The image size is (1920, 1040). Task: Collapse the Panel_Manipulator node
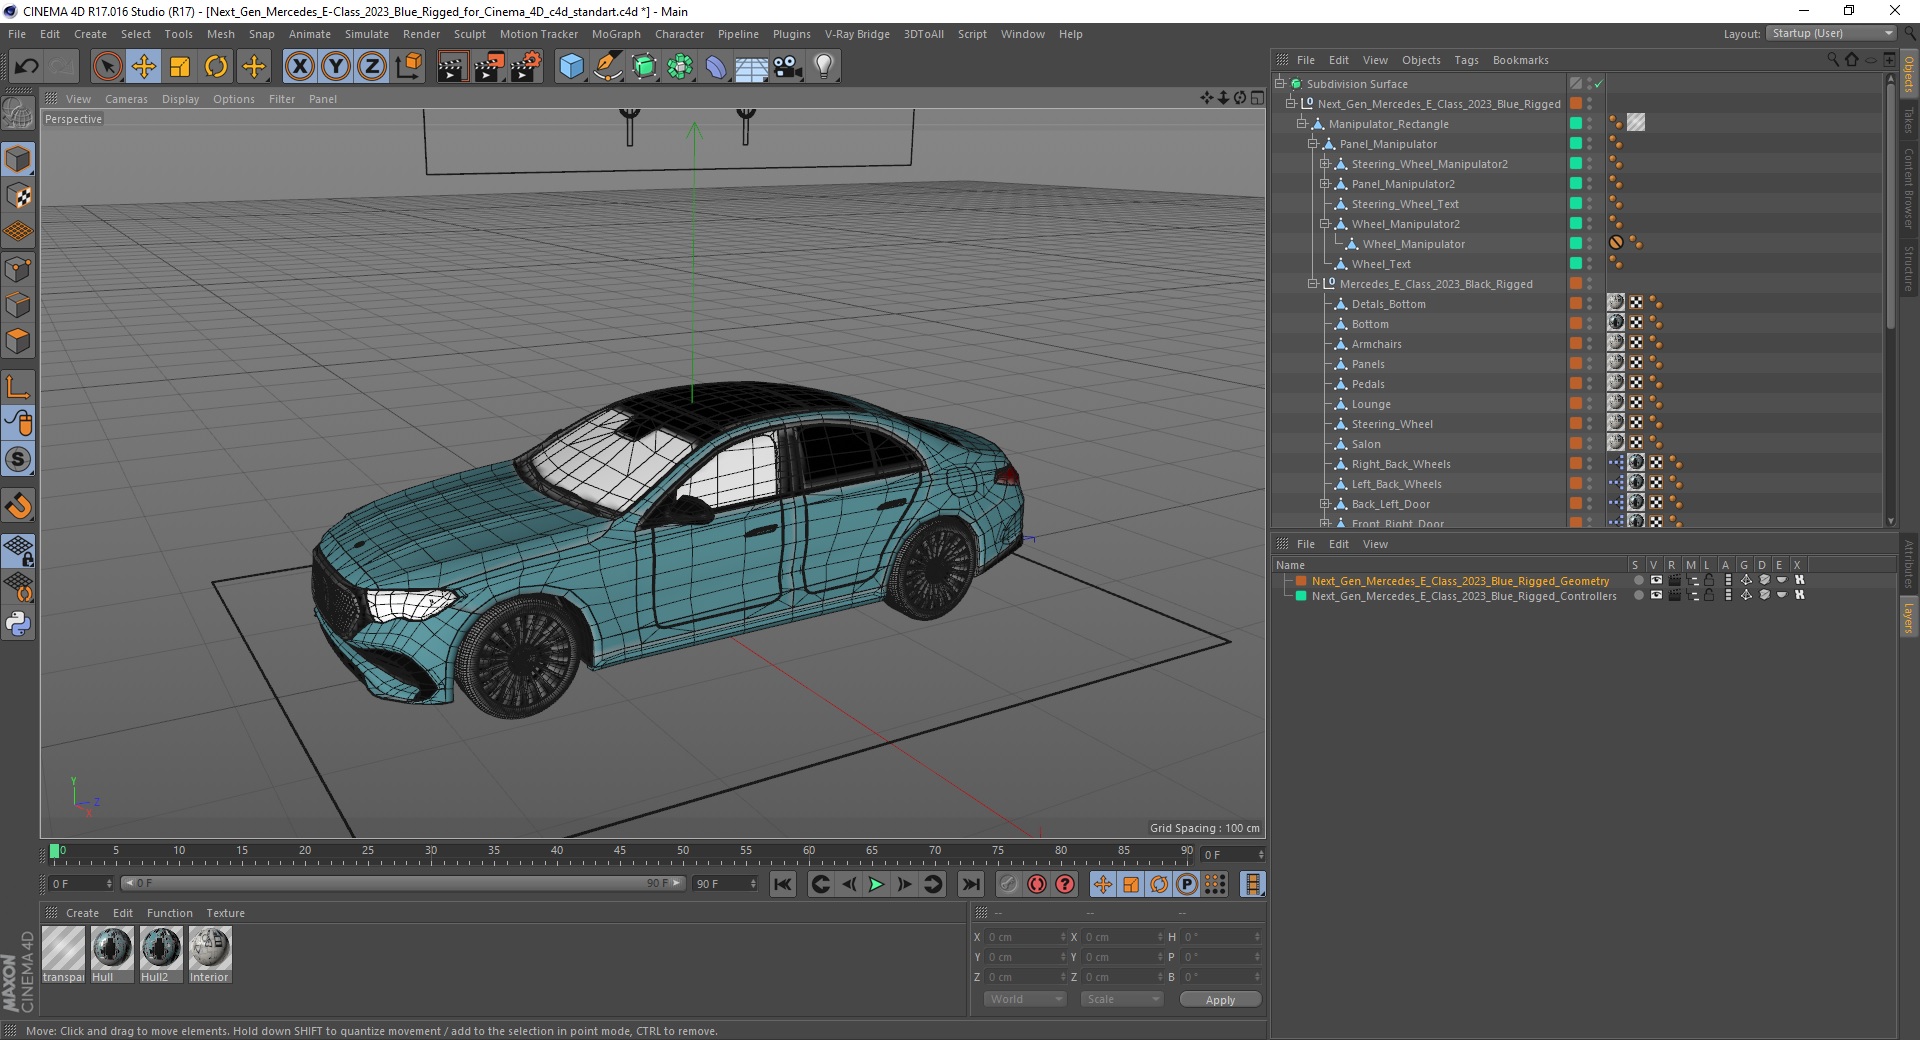1312,144
